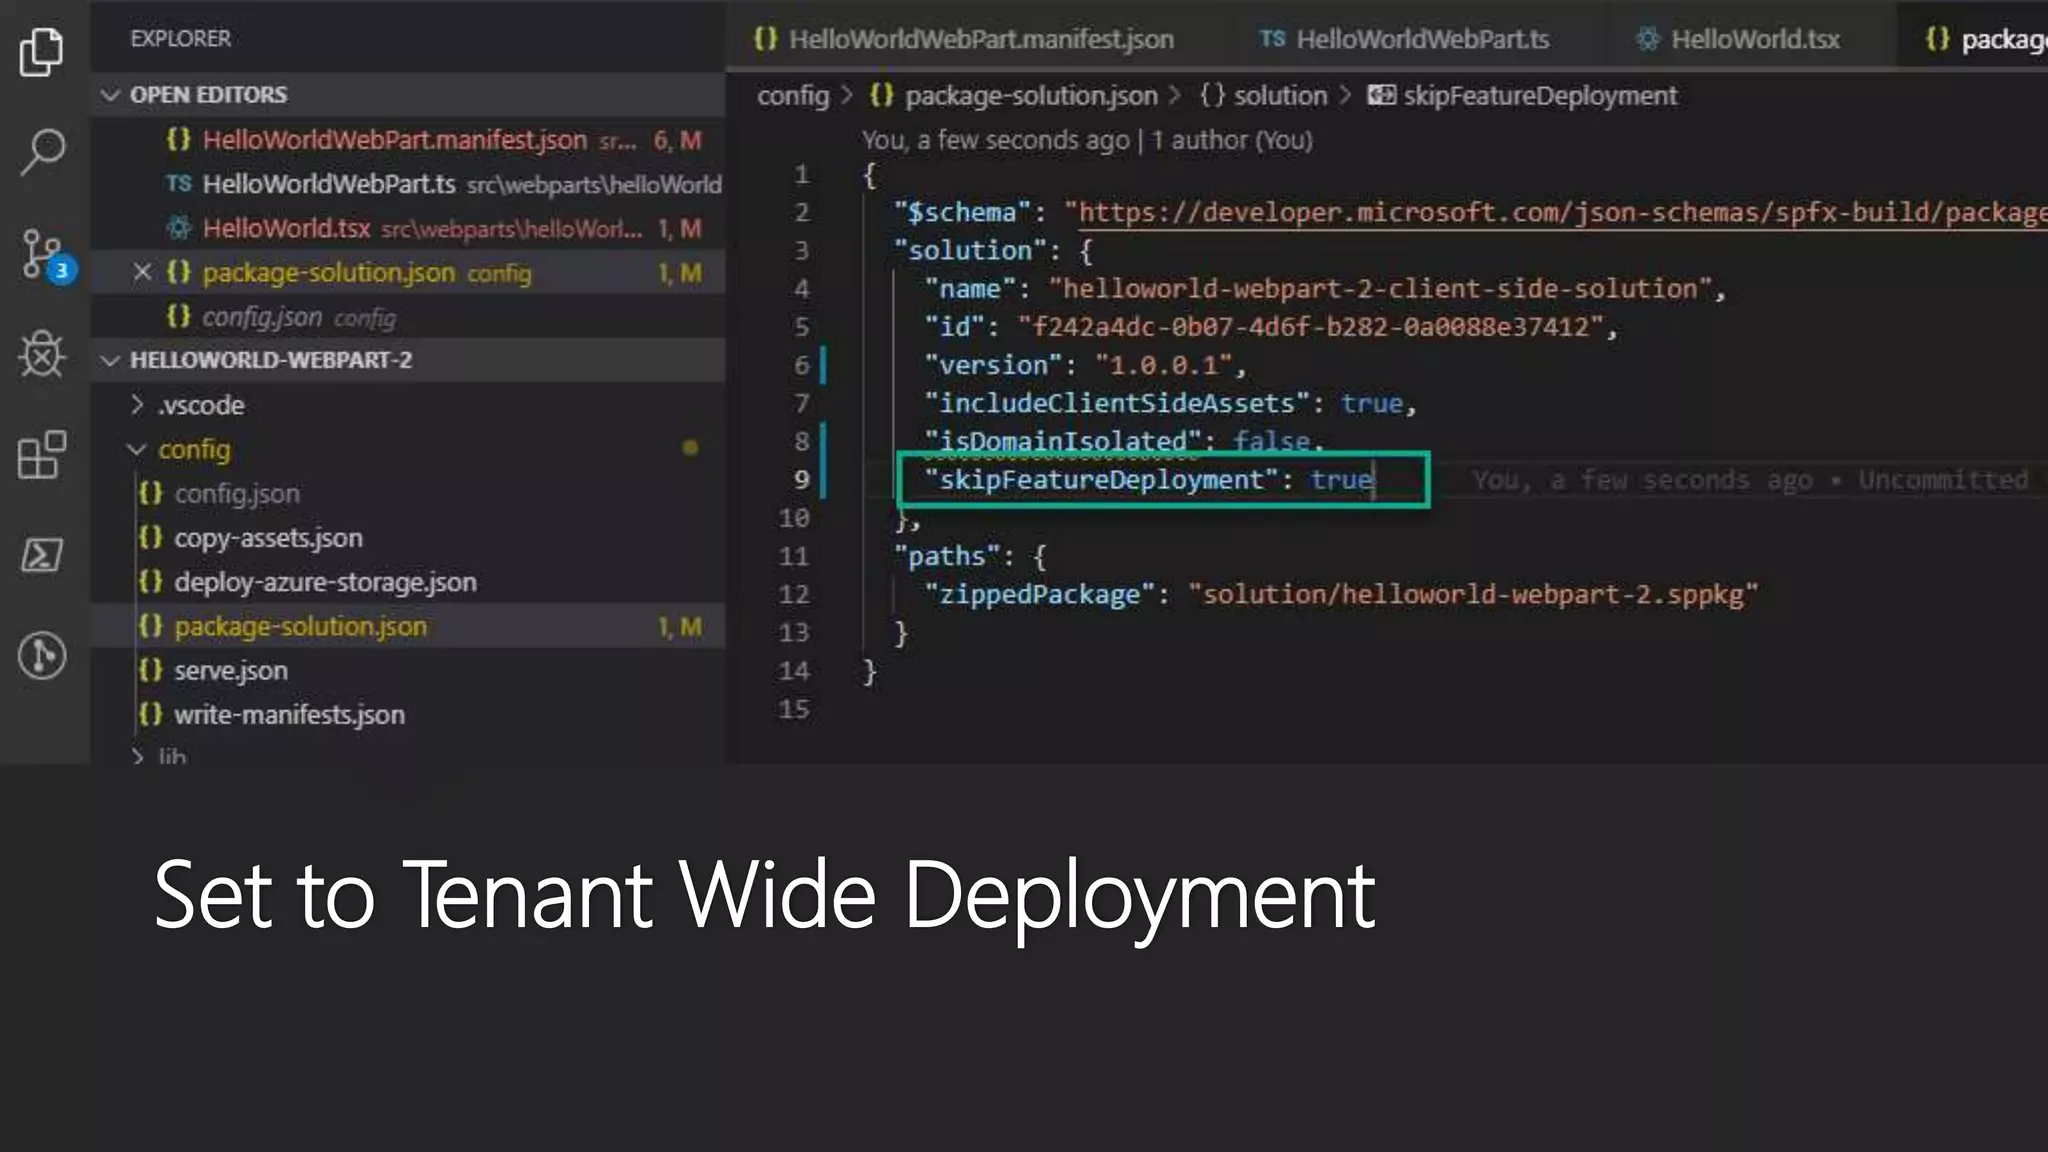Viewport: 2048px width, 1152px height.
Task: Open the Extensions view icon
Action: [41, 456]
